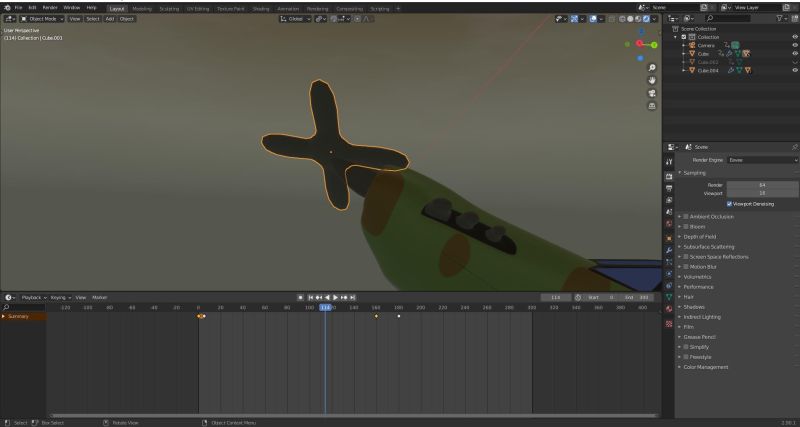Open the timeline Keying menu

[60, 297]
